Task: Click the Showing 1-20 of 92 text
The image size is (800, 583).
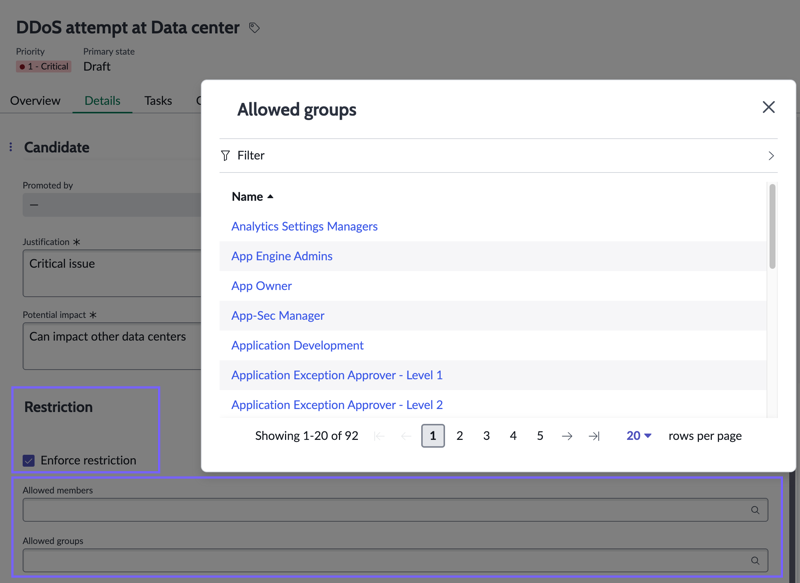Action: (x=307, y=436)
